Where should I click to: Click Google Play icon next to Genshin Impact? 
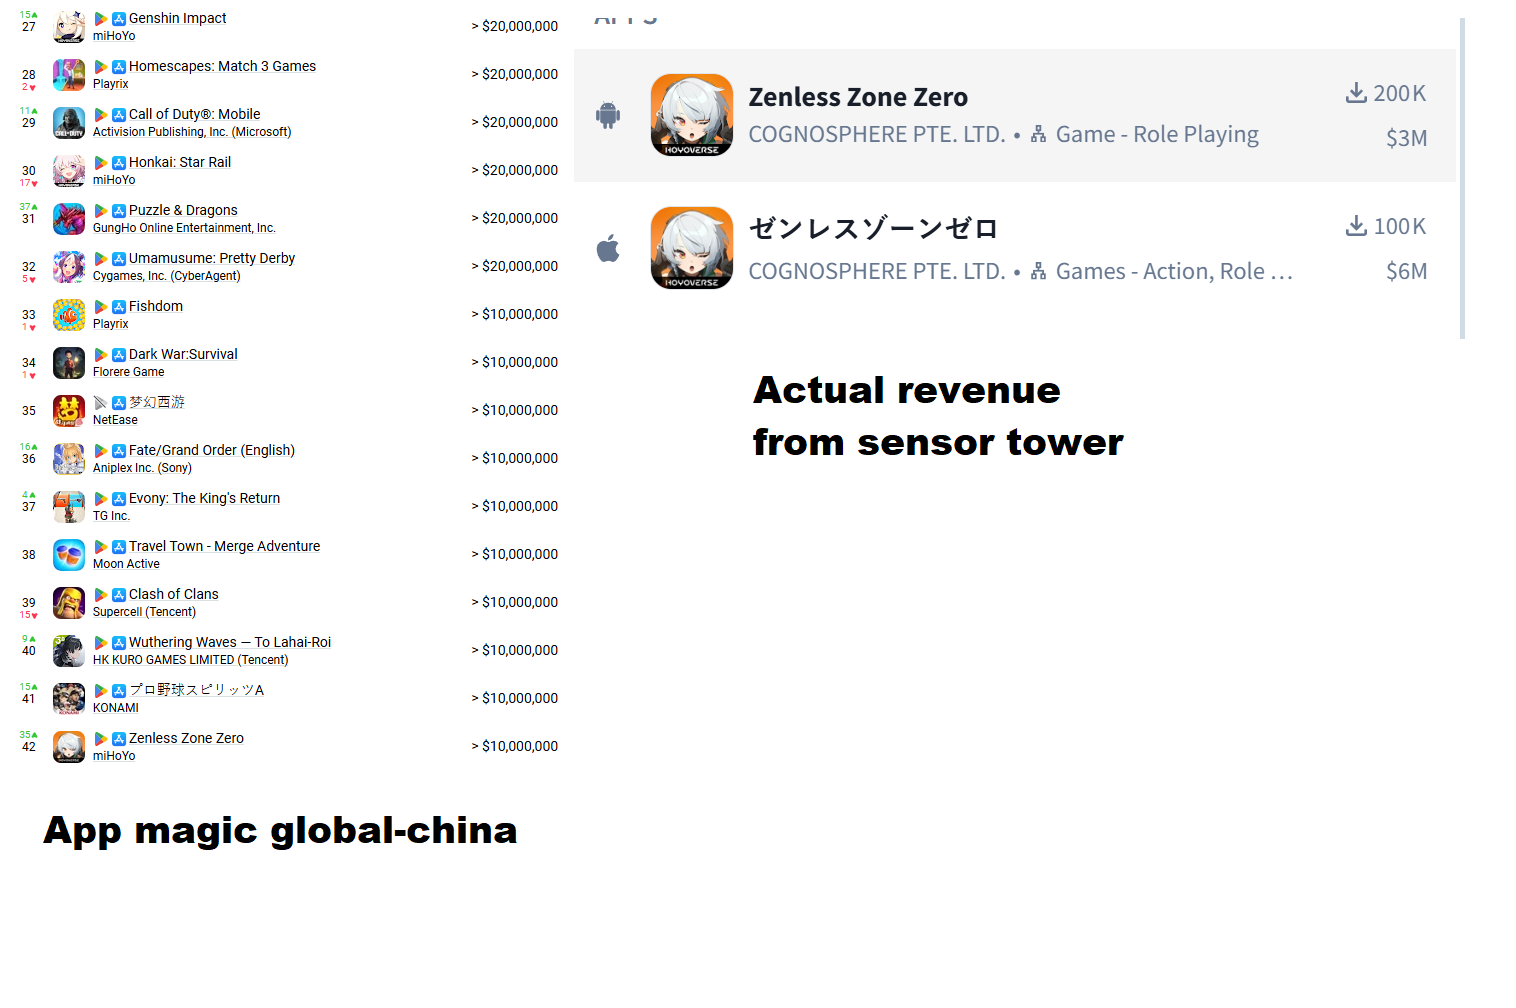(101, 19)
